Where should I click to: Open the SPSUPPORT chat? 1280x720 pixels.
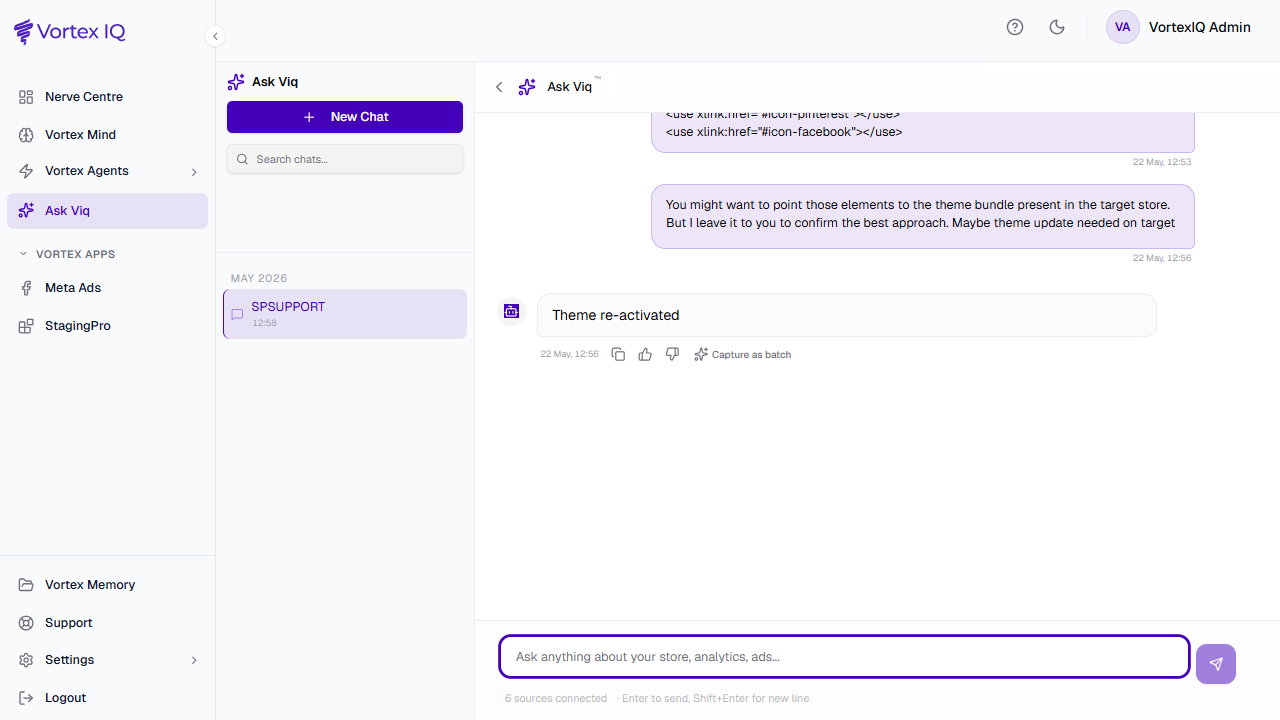coord(345,314)
